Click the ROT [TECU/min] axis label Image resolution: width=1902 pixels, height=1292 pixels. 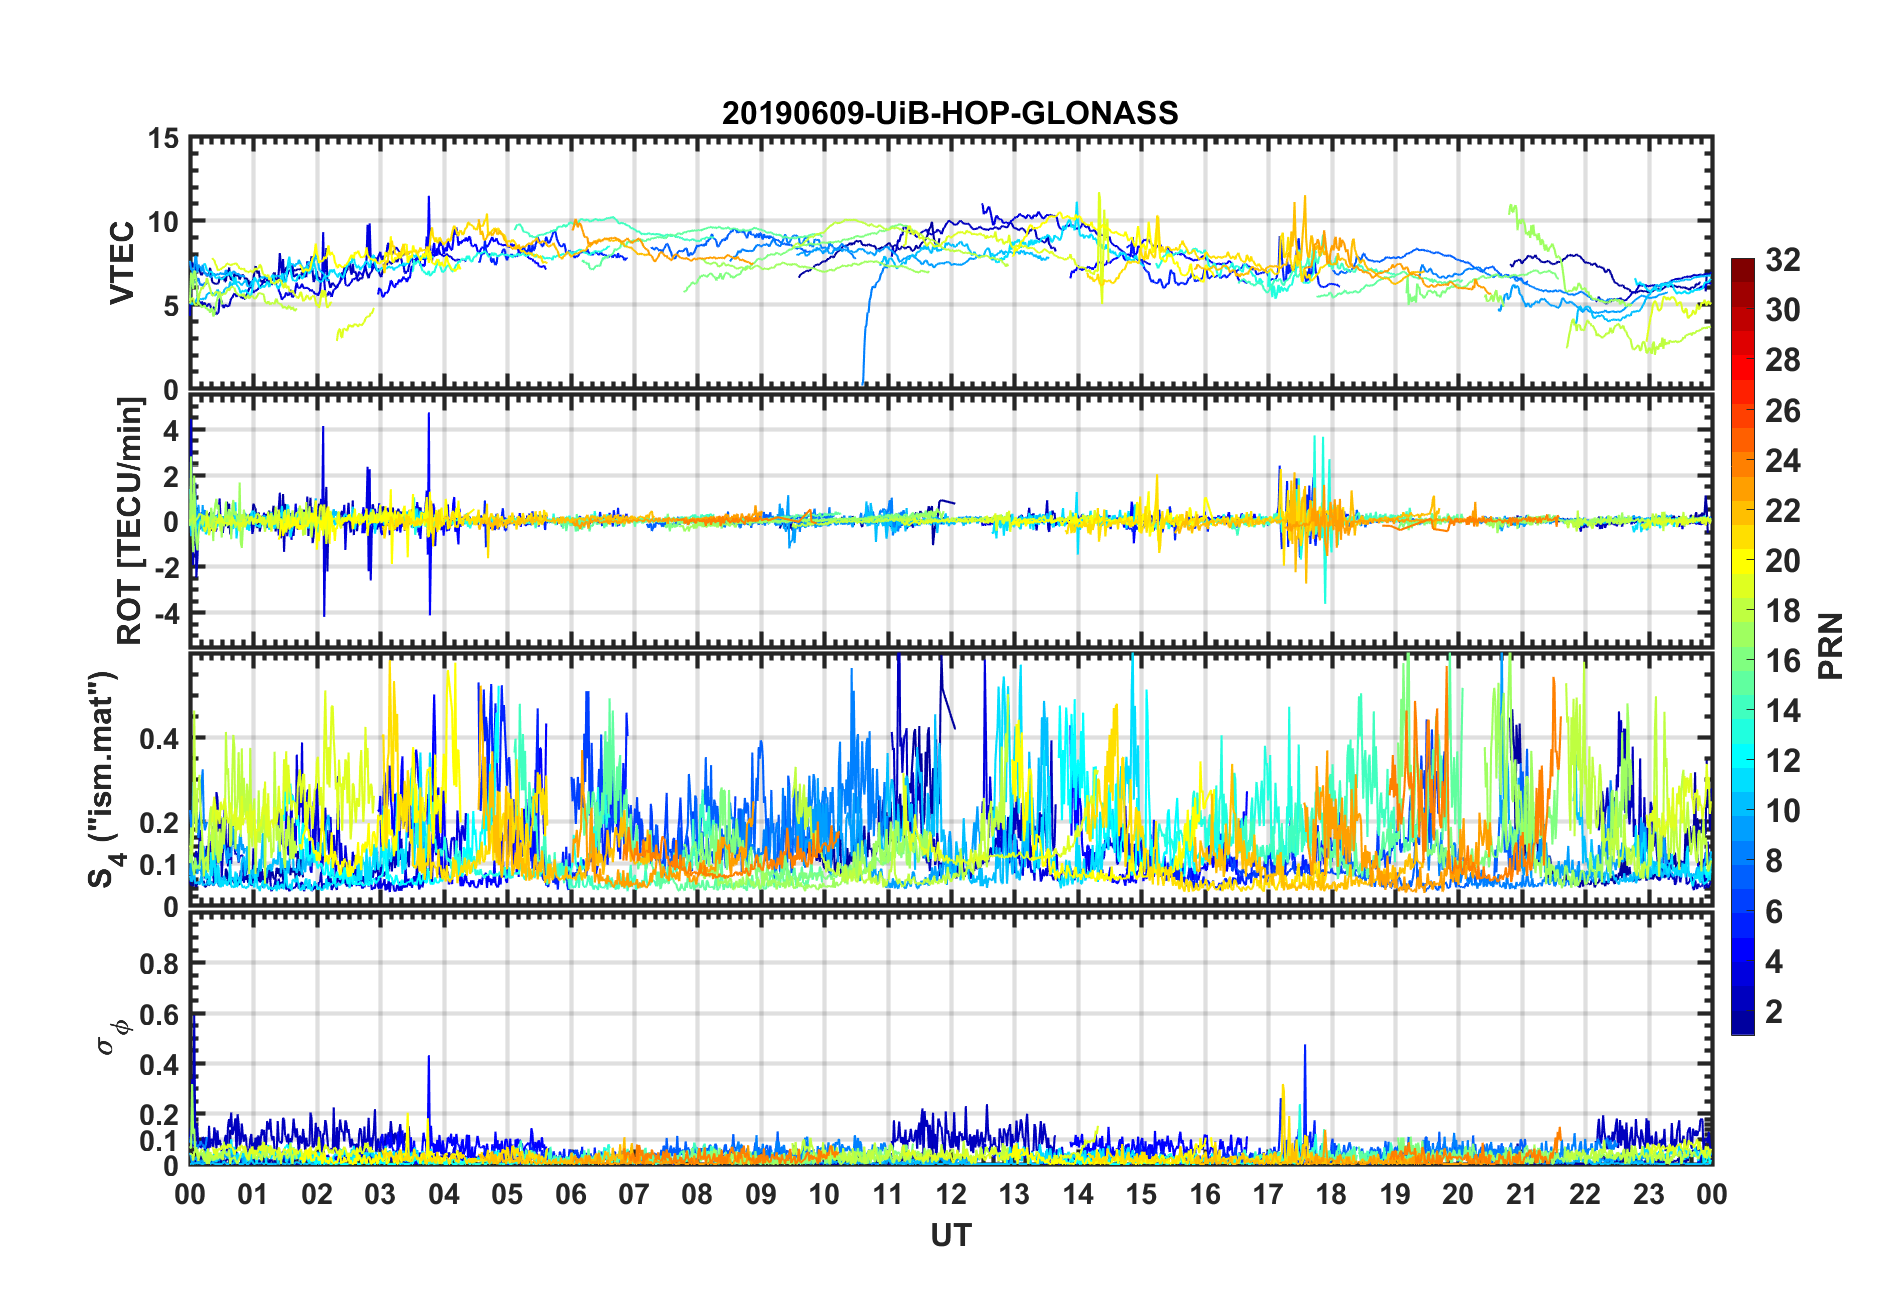[x=129, y=521]
